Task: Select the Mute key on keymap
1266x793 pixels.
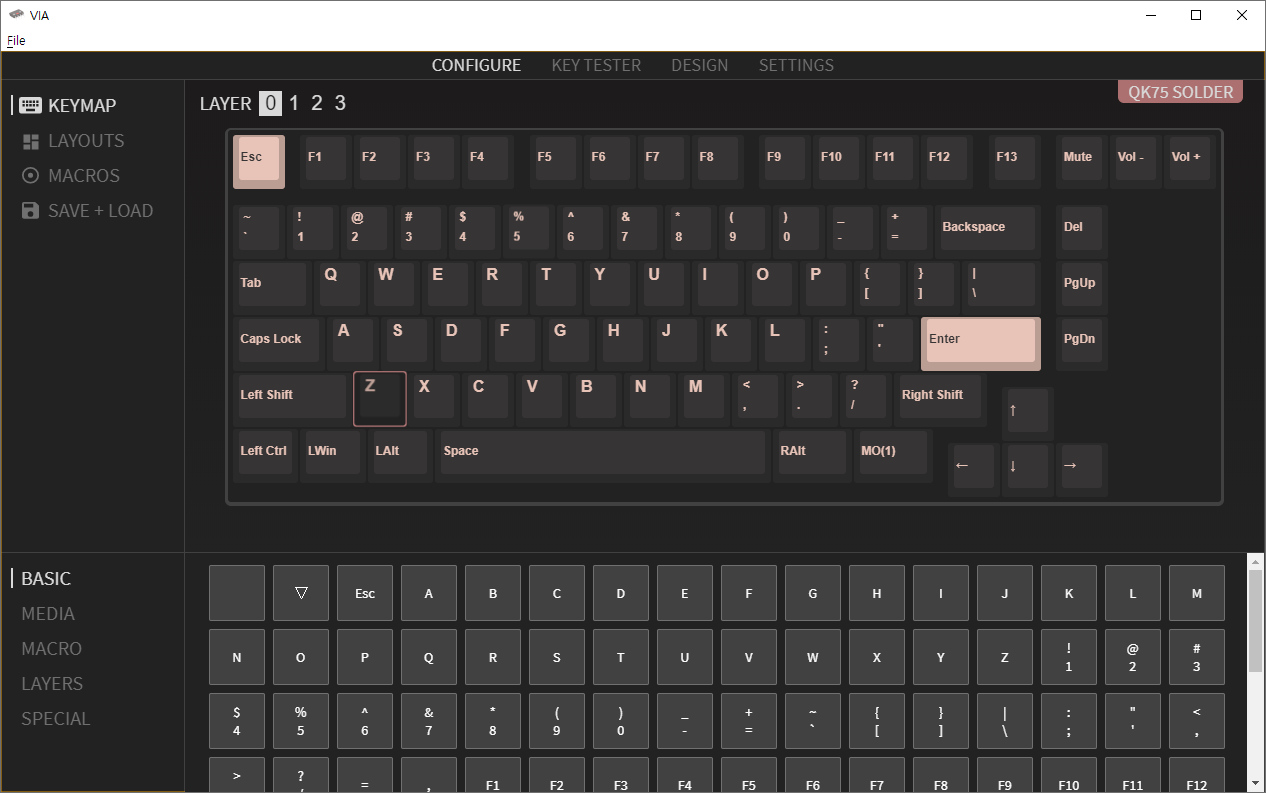Action: (1081, 162)
